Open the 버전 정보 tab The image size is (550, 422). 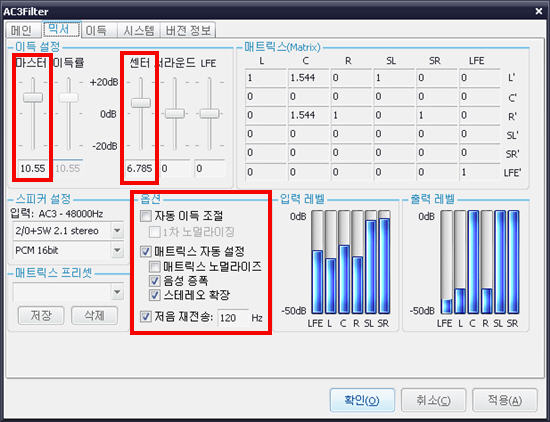[188, 31]
